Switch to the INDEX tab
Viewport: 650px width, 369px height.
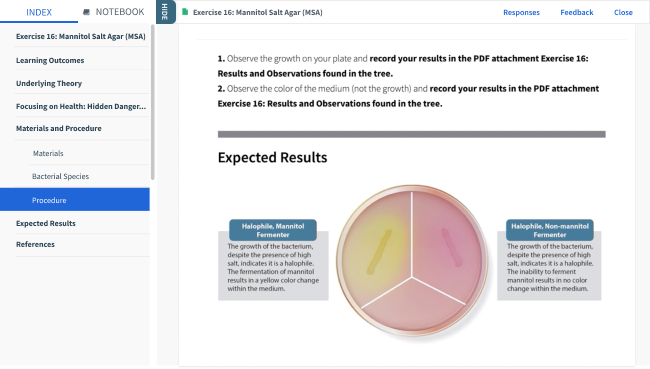pyautogui.click(x=39, y=12)
